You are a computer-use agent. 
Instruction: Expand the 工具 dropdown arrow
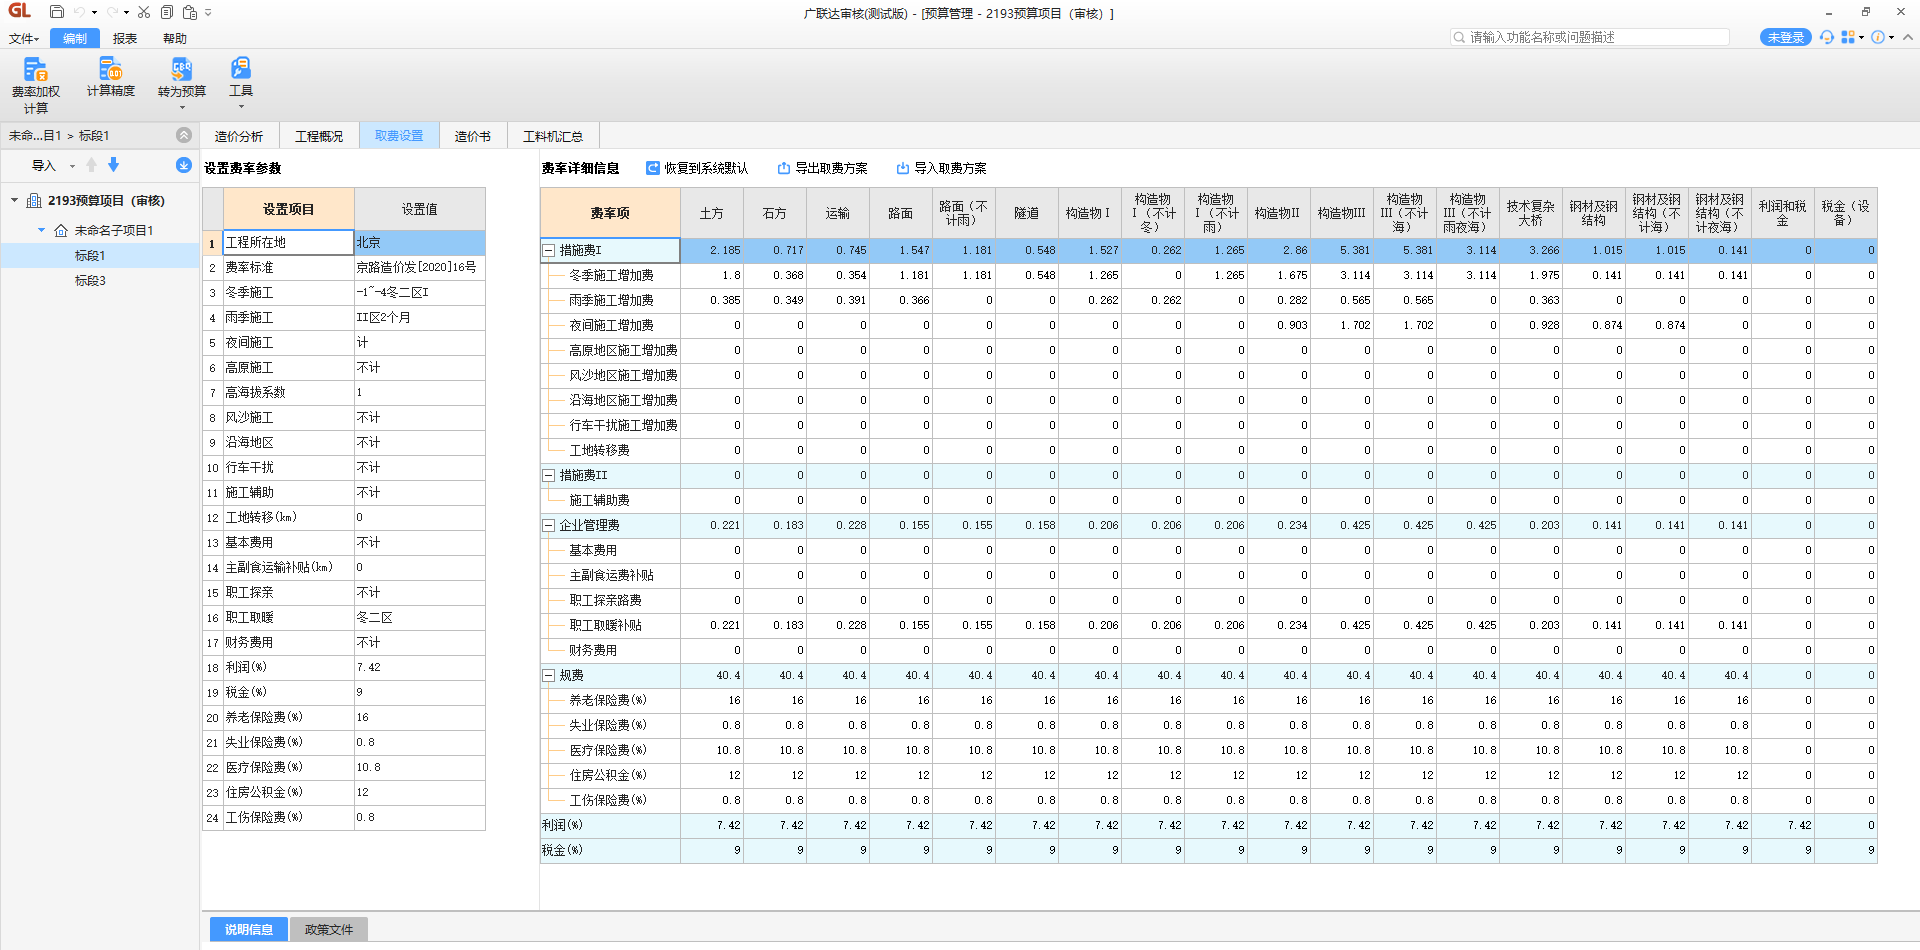pos(241,106)
